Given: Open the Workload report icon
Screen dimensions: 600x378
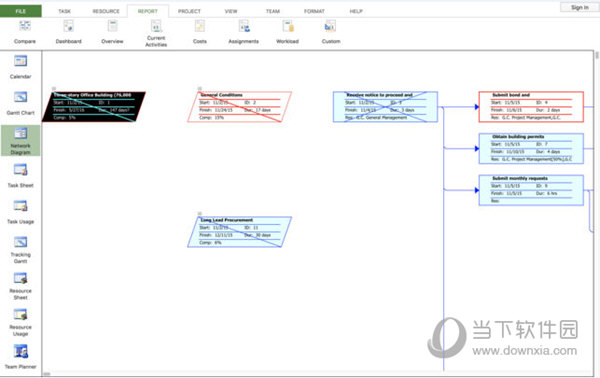Looking at the screenshot, I should pos(288,26).
